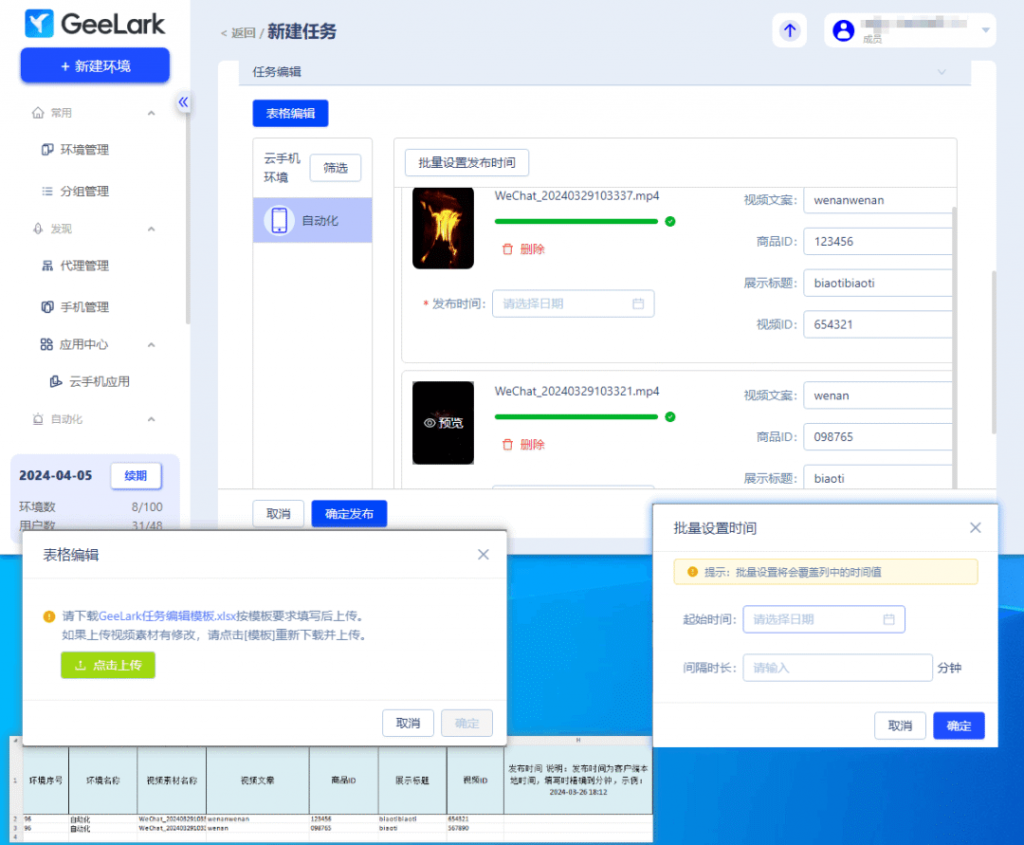Collapse the sidebar with double-chevron icon
The width and height of the screenshot is (1024, 845).
click(x=183, y=102)
